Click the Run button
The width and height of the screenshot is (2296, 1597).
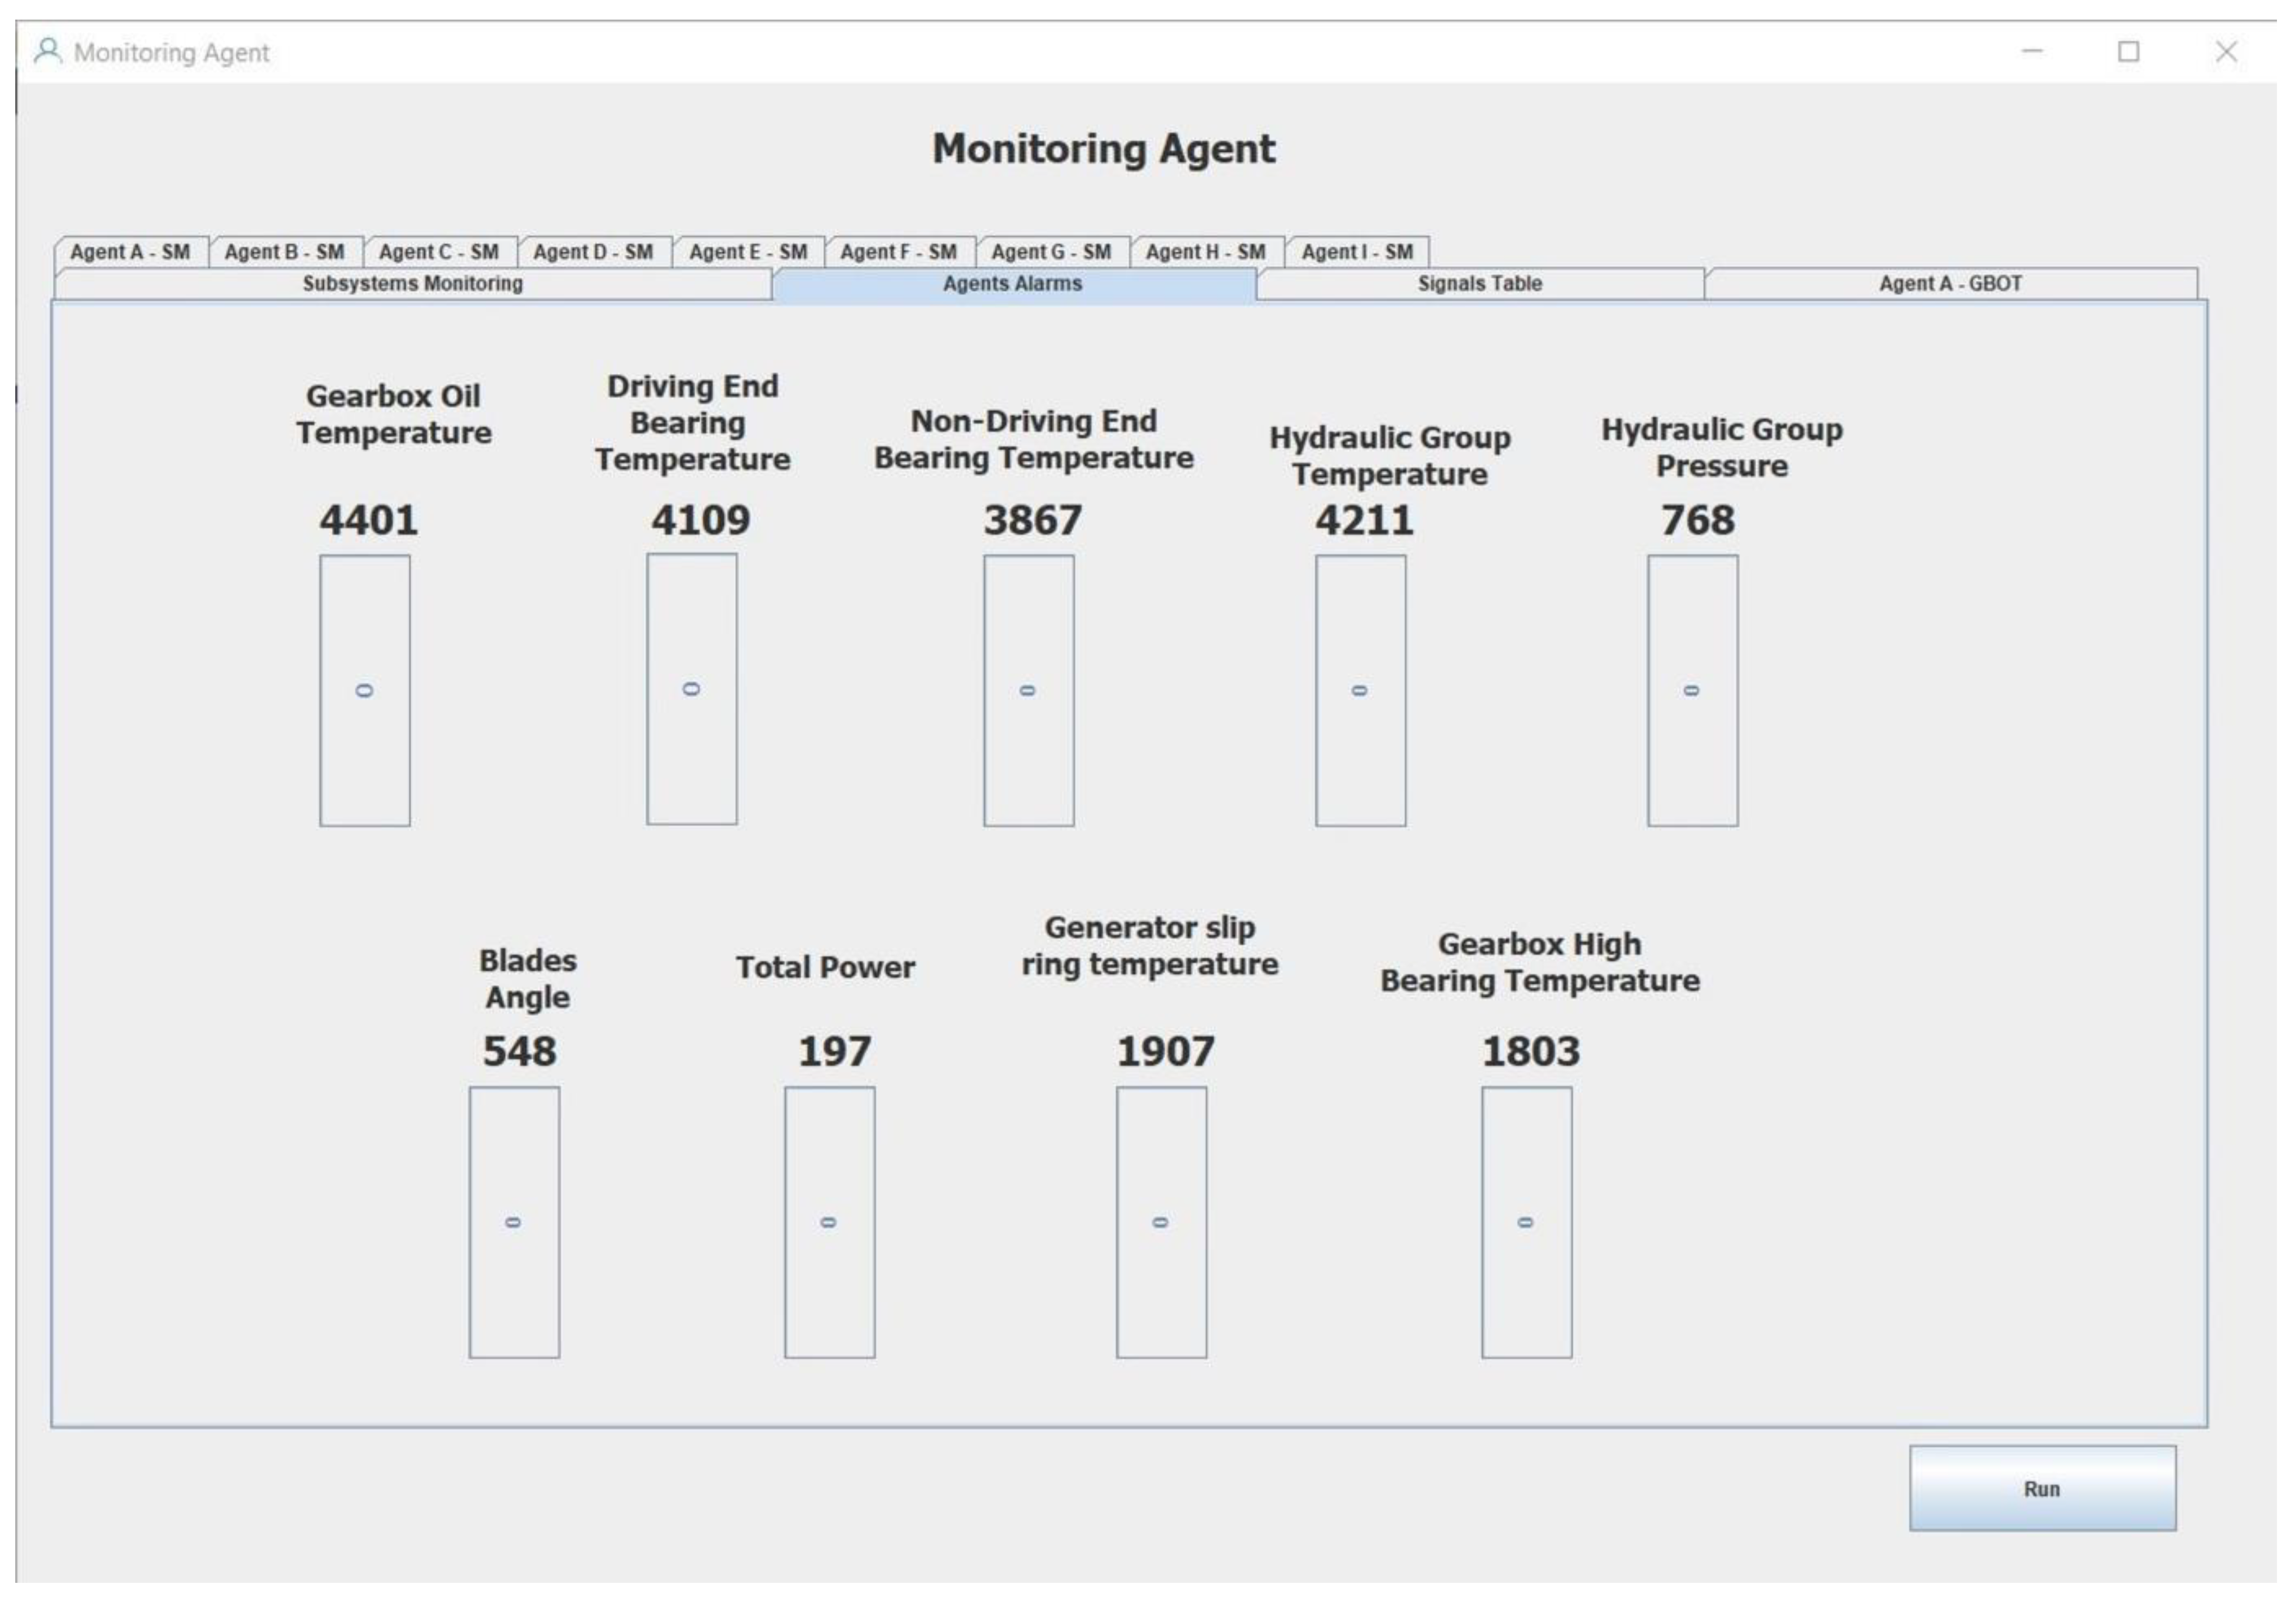pyautogui.click(x=2042, y=1488)
